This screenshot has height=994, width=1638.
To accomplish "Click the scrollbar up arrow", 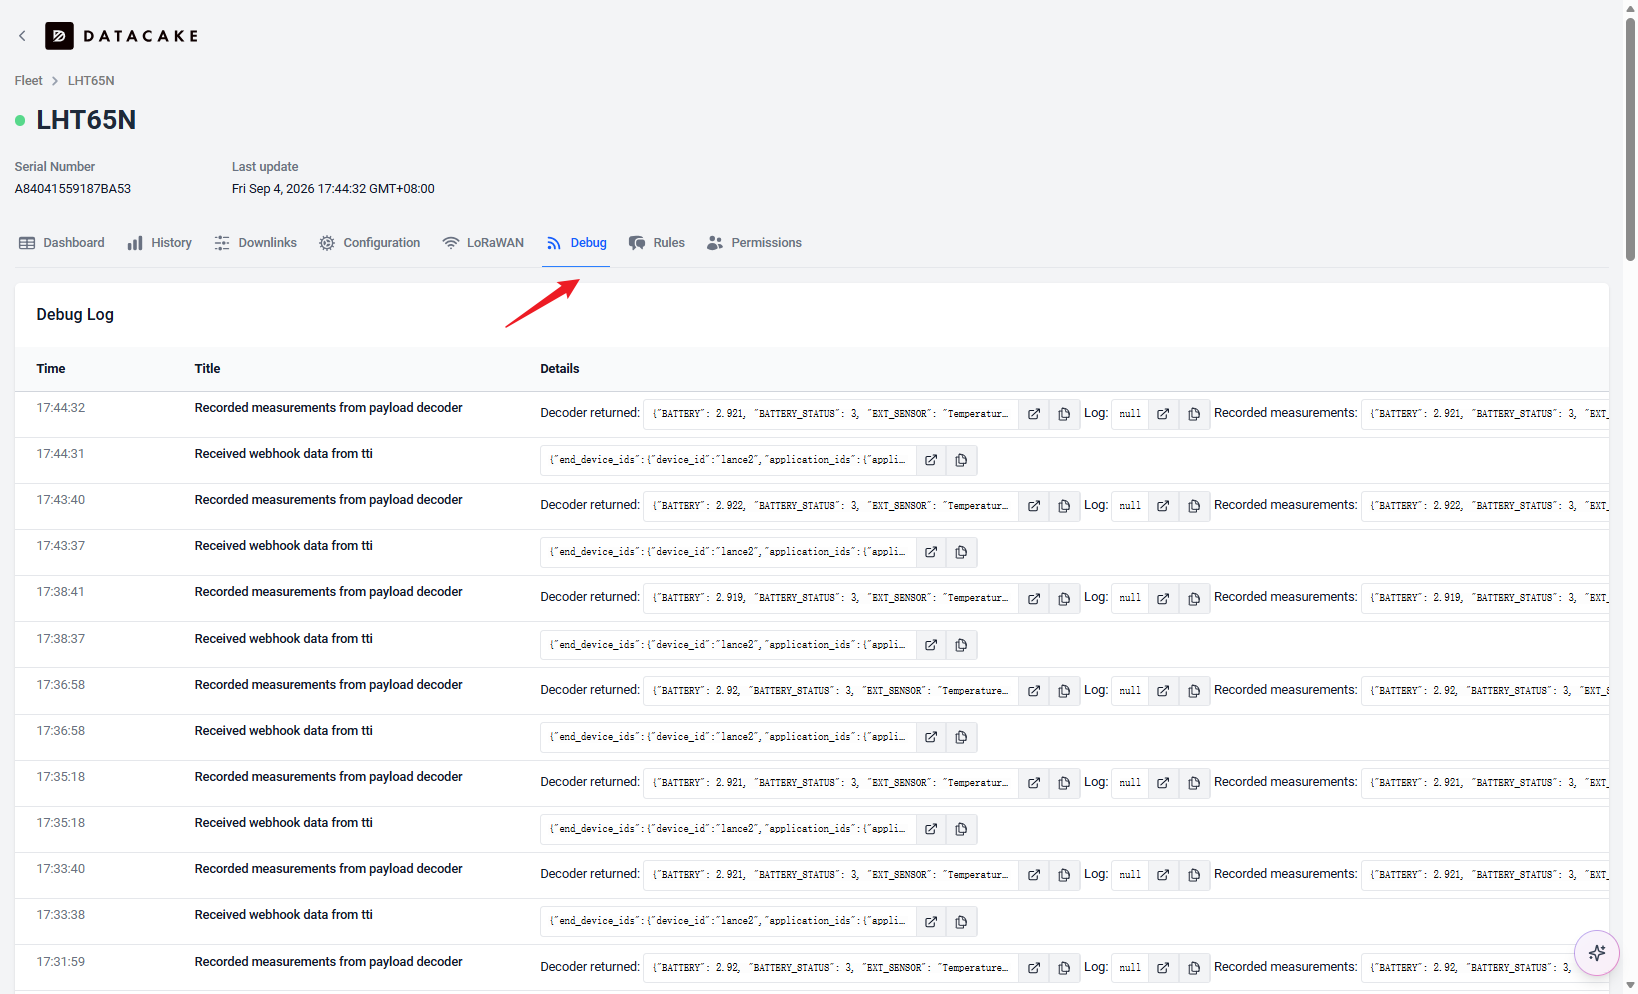I will coord(1630,7).
